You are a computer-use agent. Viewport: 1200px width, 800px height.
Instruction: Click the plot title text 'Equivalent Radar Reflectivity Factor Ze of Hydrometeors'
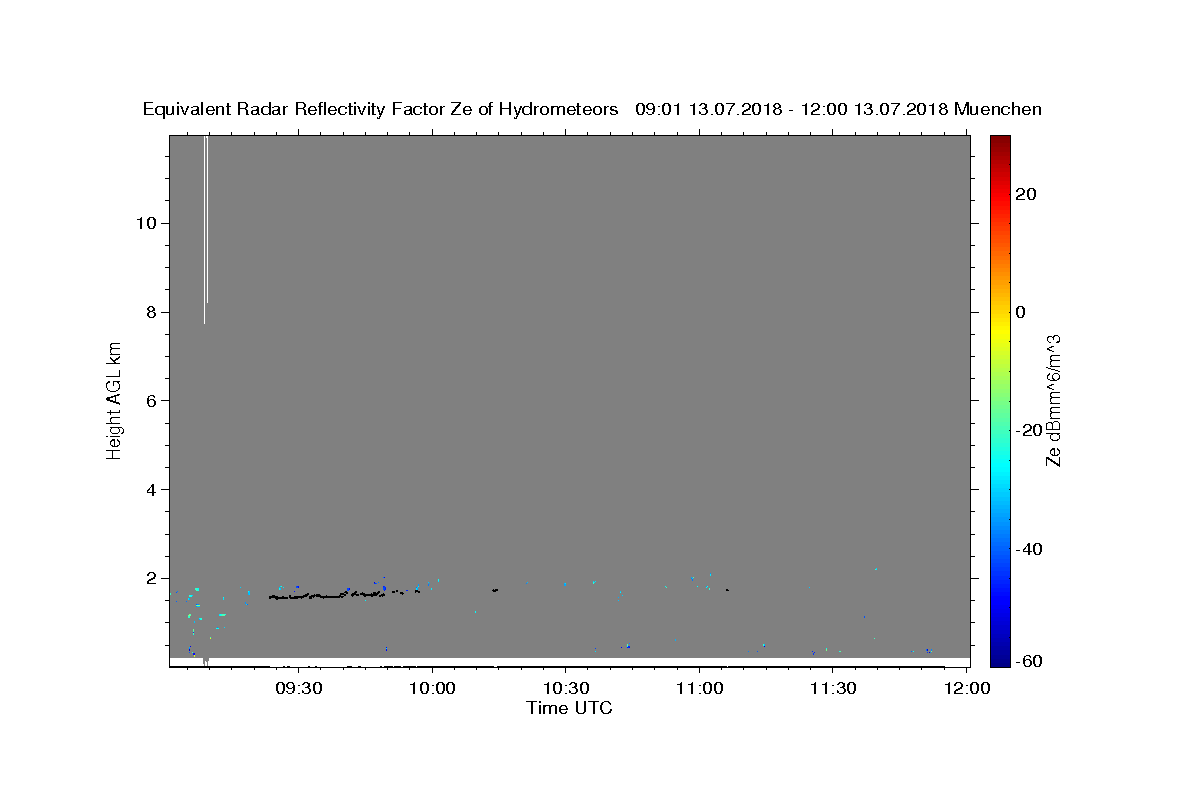(x=380, y=110)
